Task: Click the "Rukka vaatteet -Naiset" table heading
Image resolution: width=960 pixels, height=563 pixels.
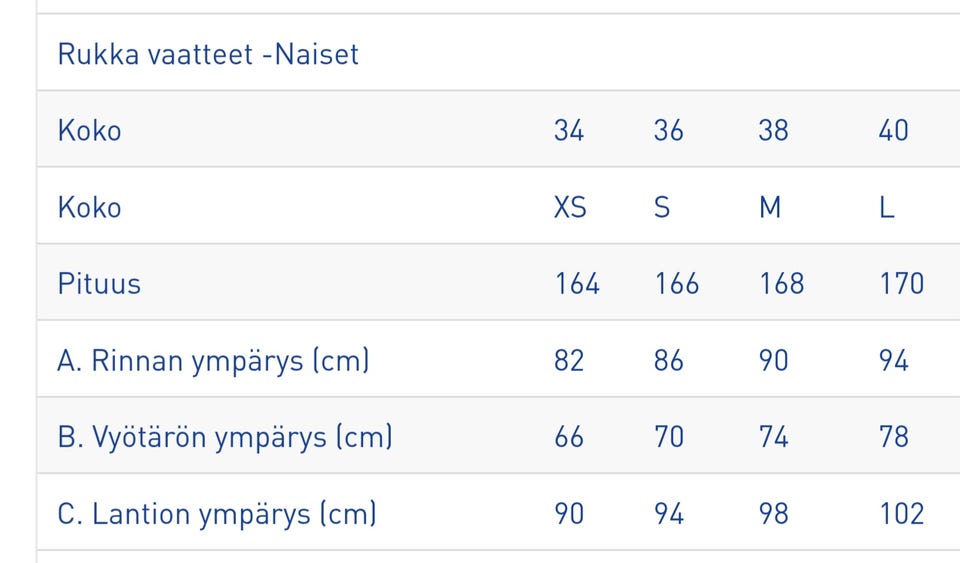Action: point(208,54)
